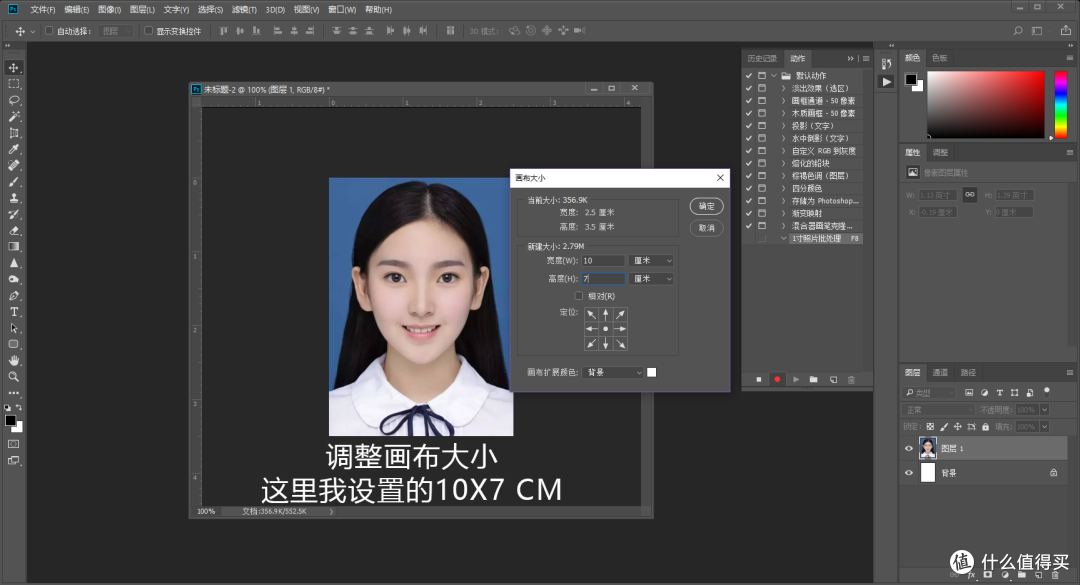Image resolution: width=1080 pixels, height=585 pixels.
Task: Switch to the 通道 panel tab
Action: point(939,371)
